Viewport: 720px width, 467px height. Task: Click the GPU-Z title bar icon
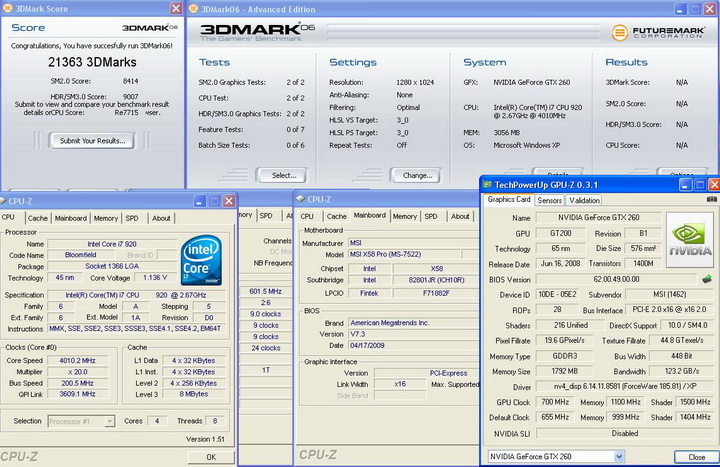pos(487,185)
